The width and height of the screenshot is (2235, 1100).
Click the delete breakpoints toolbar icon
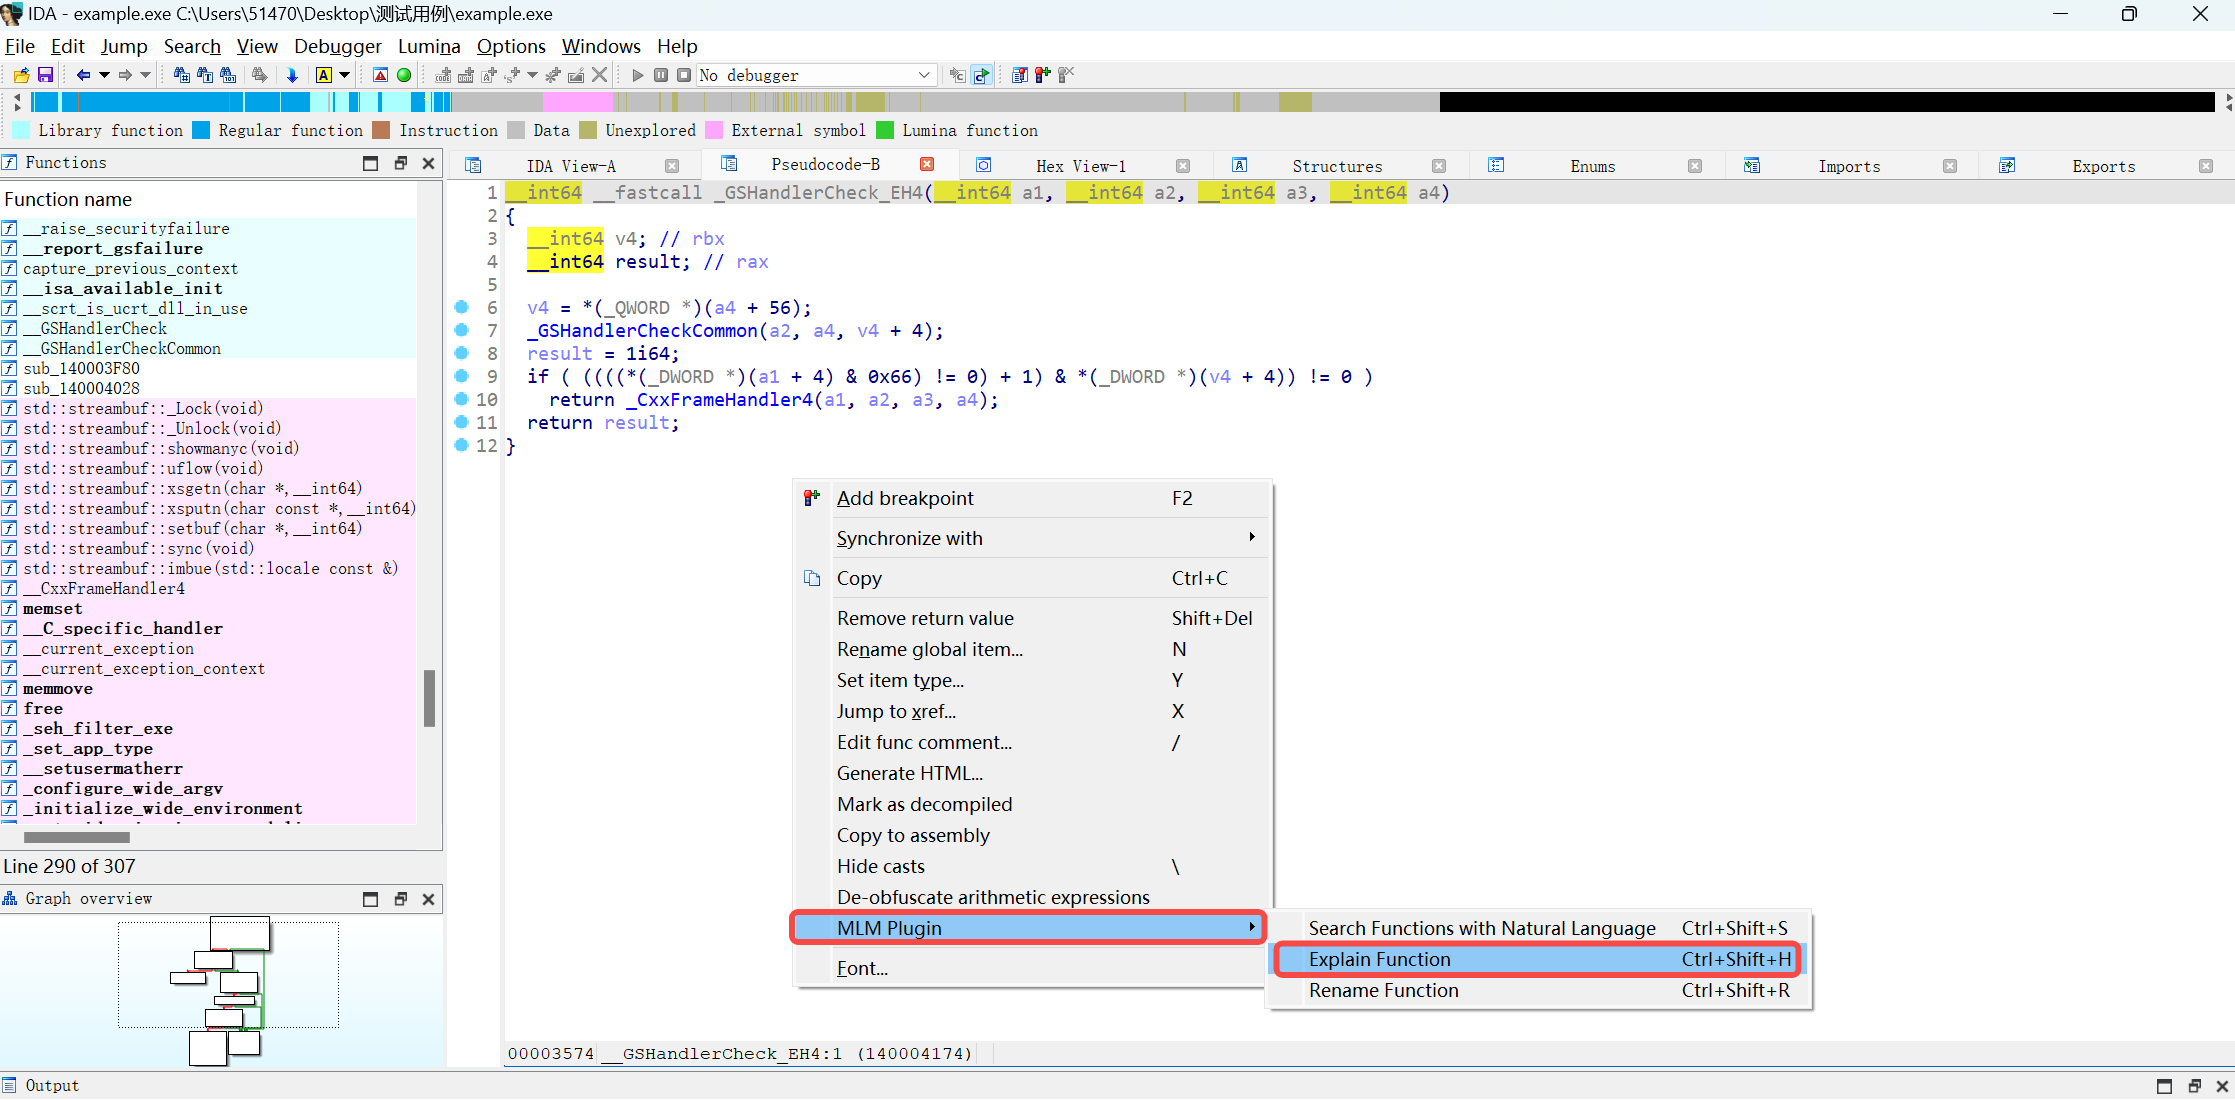point(1066,75)
